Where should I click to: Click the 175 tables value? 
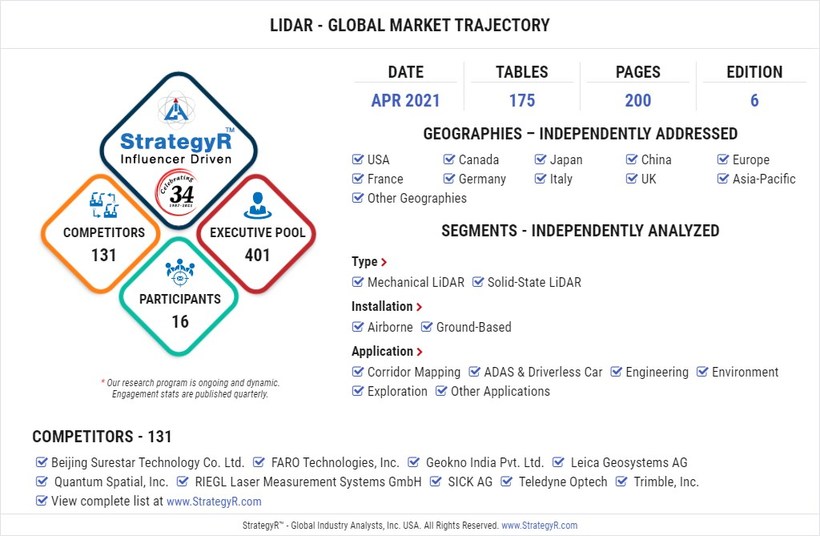coord(522,100)
